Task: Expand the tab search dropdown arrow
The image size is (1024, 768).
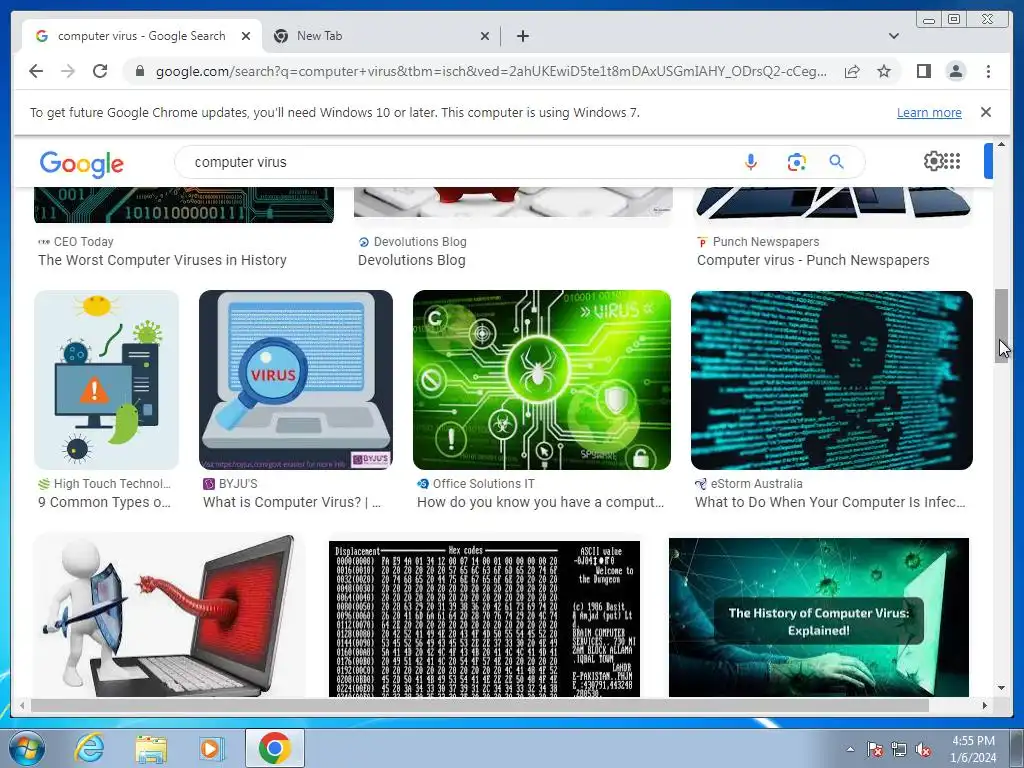Action: pyautogui.click(x=893, y=36)
